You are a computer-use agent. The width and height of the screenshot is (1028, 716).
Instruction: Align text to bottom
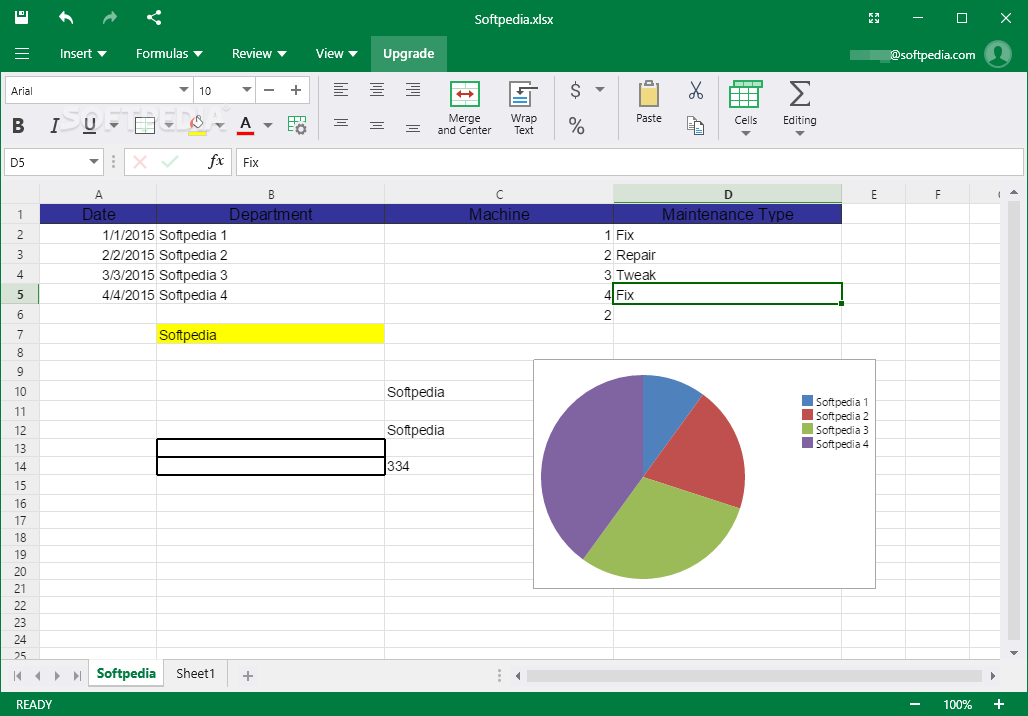tap(413, 128)
